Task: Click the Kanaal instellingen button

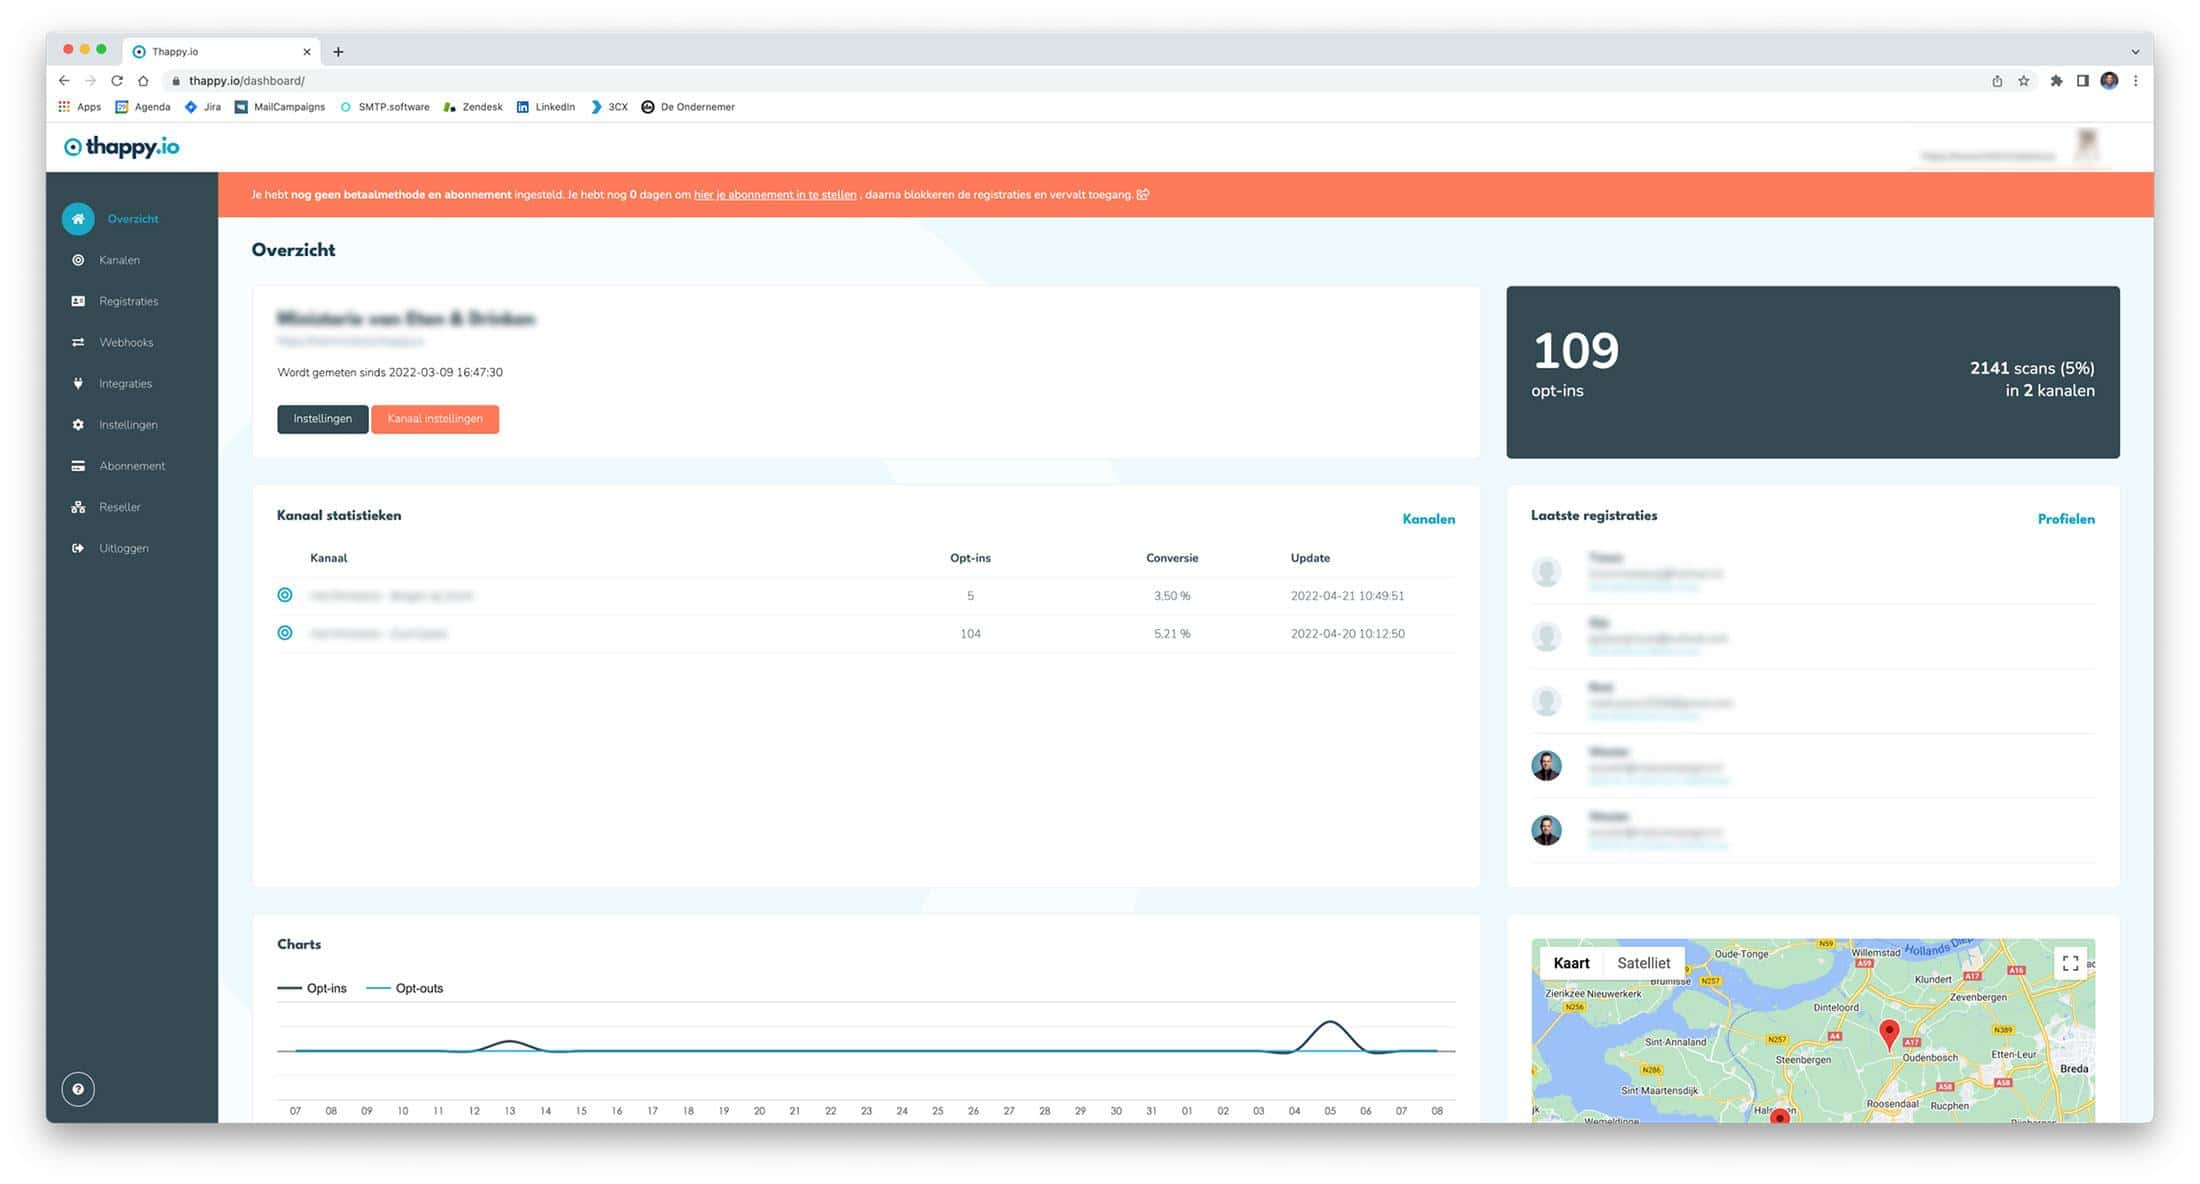Action: (x=435, y=419)
